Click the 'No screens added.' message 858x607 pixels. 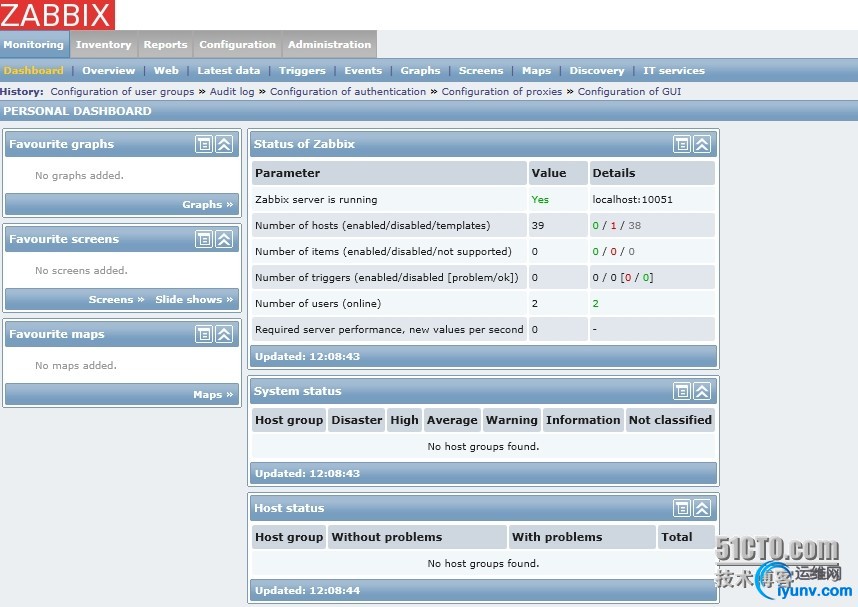pos(81,270)
